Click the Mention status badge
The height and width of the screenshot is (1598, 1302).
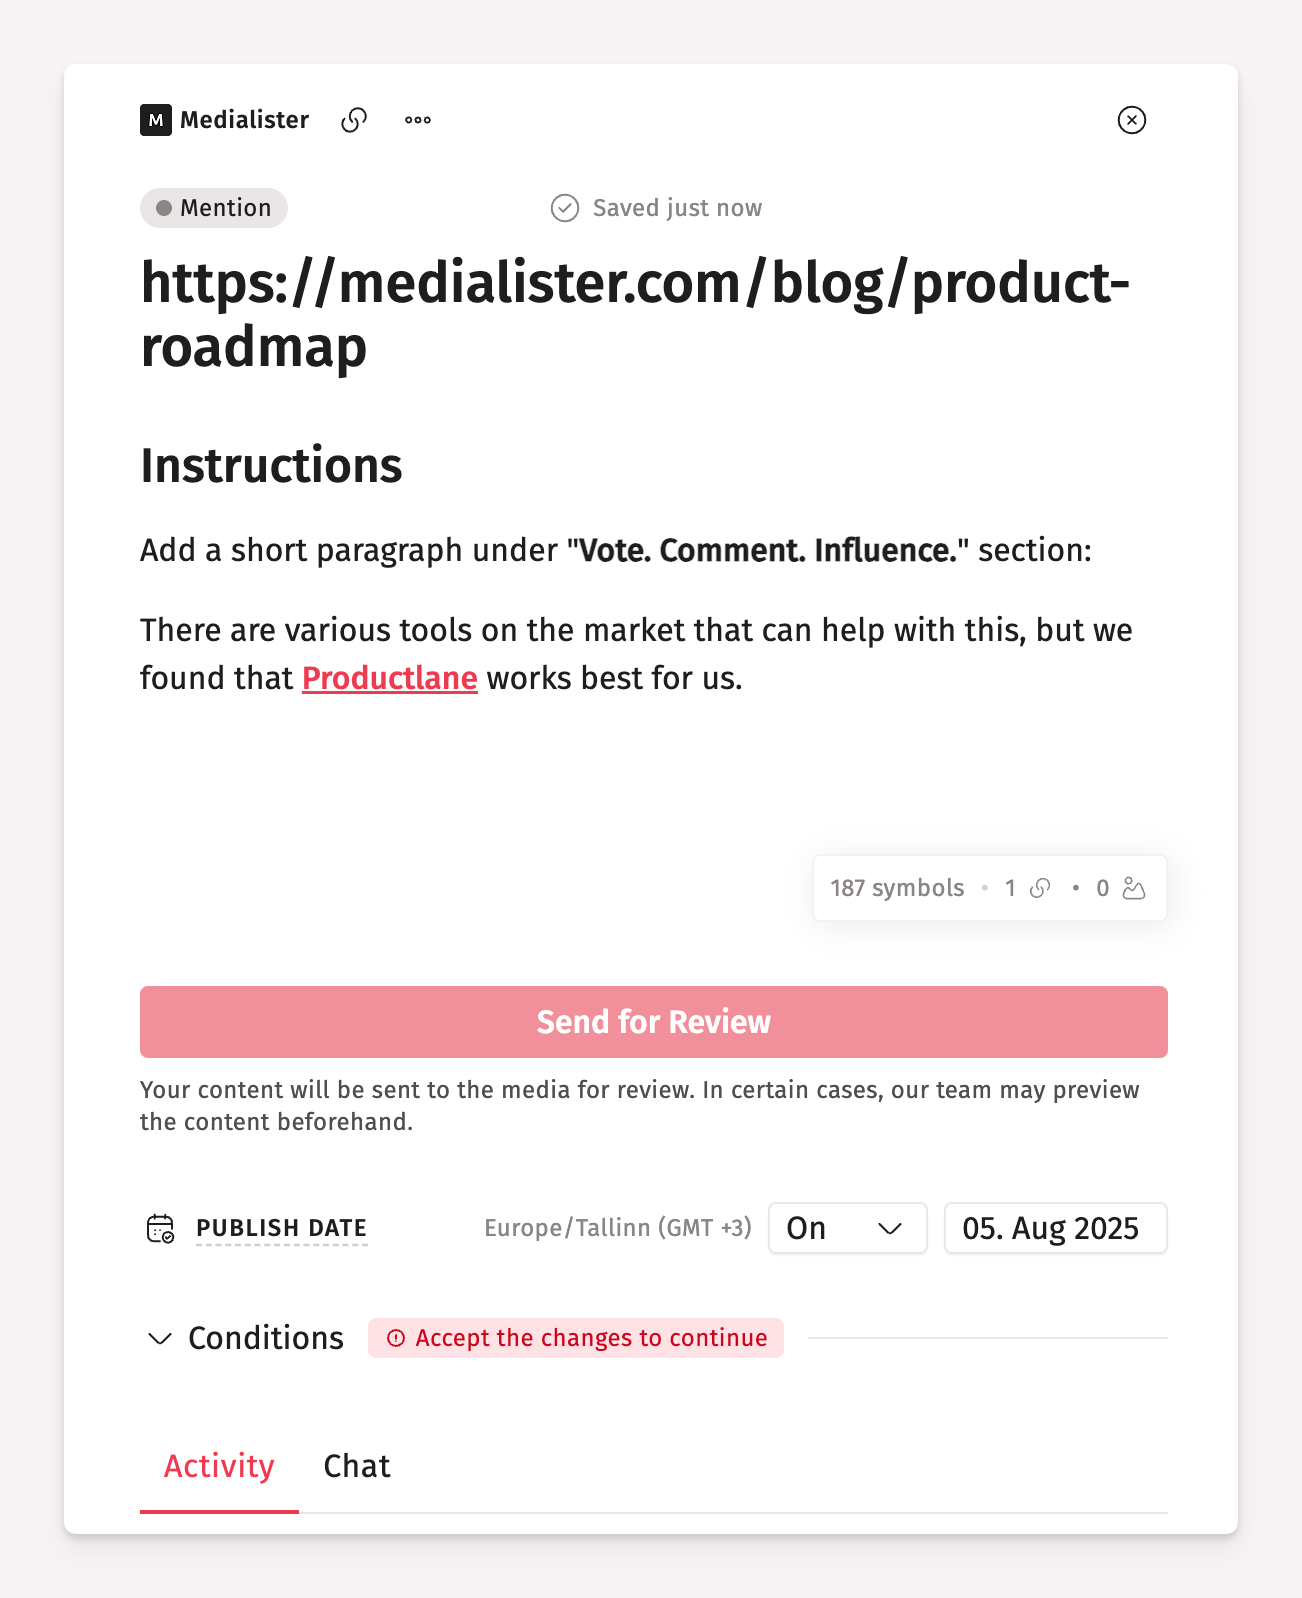click(x=214, y=208)
